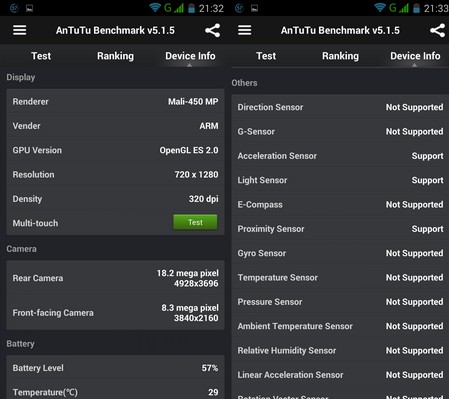The image size is (449, 399).
Task: Select the Front-facing Camera row
Action: [115, 313]
